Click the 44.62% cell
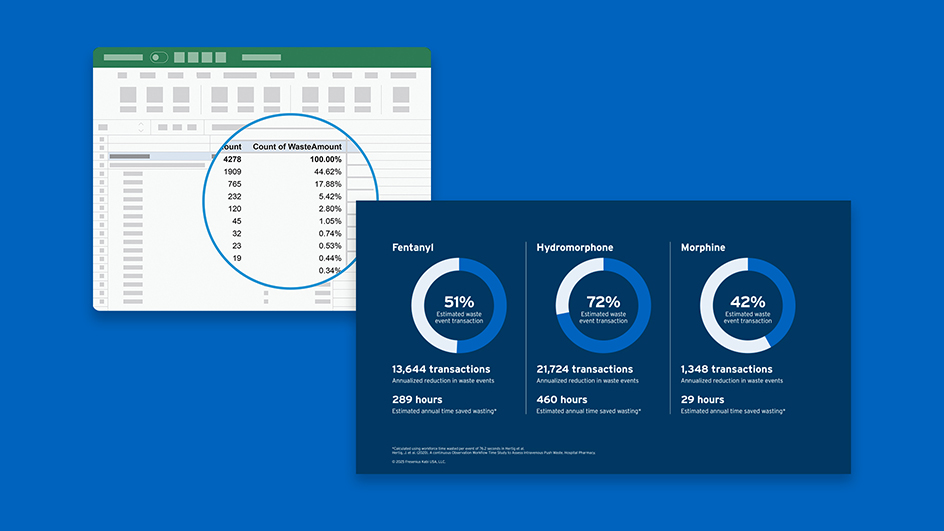The height and width of the screenshot is (531, 944). pos(327,172)
